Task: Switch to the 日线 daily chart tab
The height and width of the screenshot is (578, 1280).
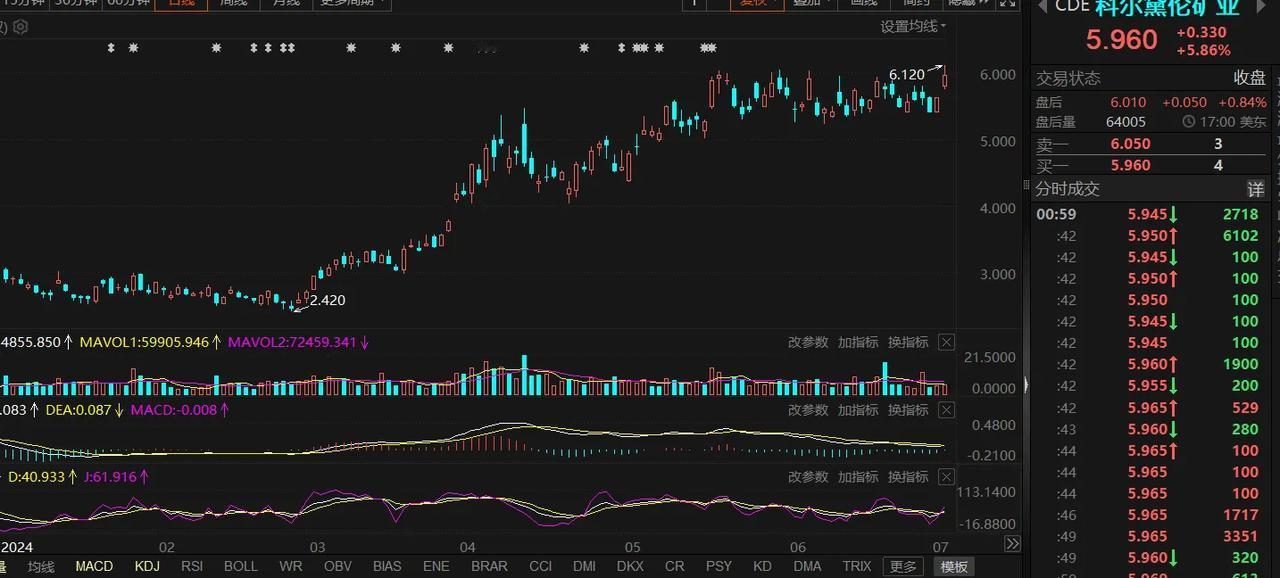Action: coord(181,3)
